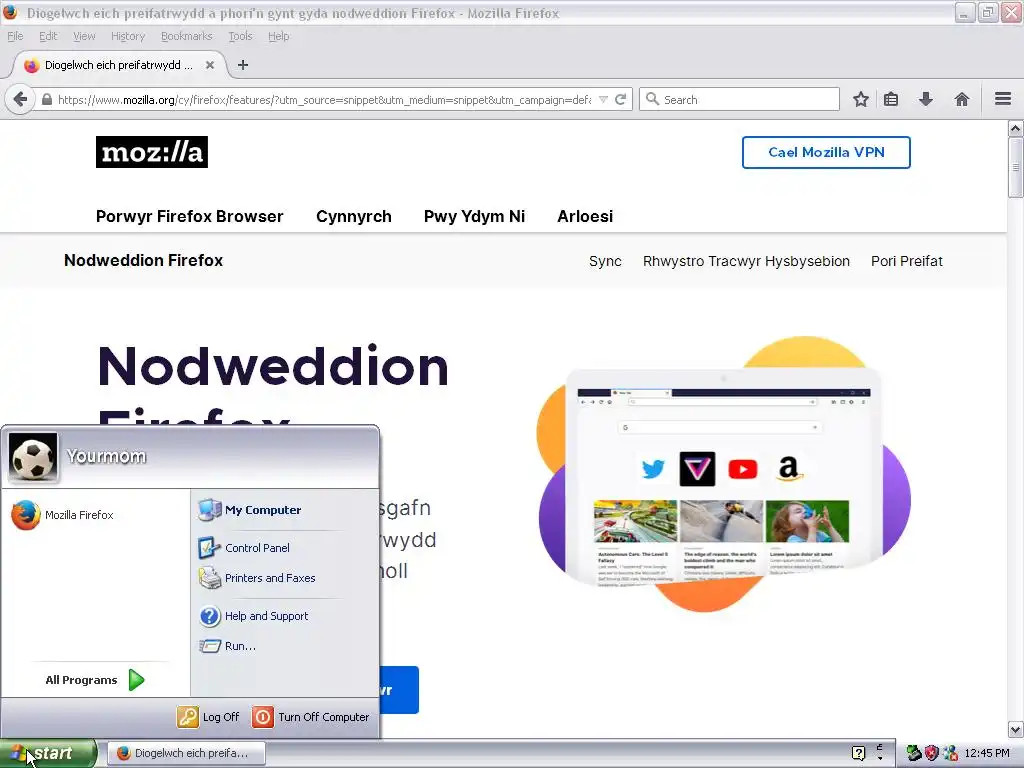The height and width of the screenshot is (768, 1024).
Task: Click the Windows start button
Action: point(48,753)
